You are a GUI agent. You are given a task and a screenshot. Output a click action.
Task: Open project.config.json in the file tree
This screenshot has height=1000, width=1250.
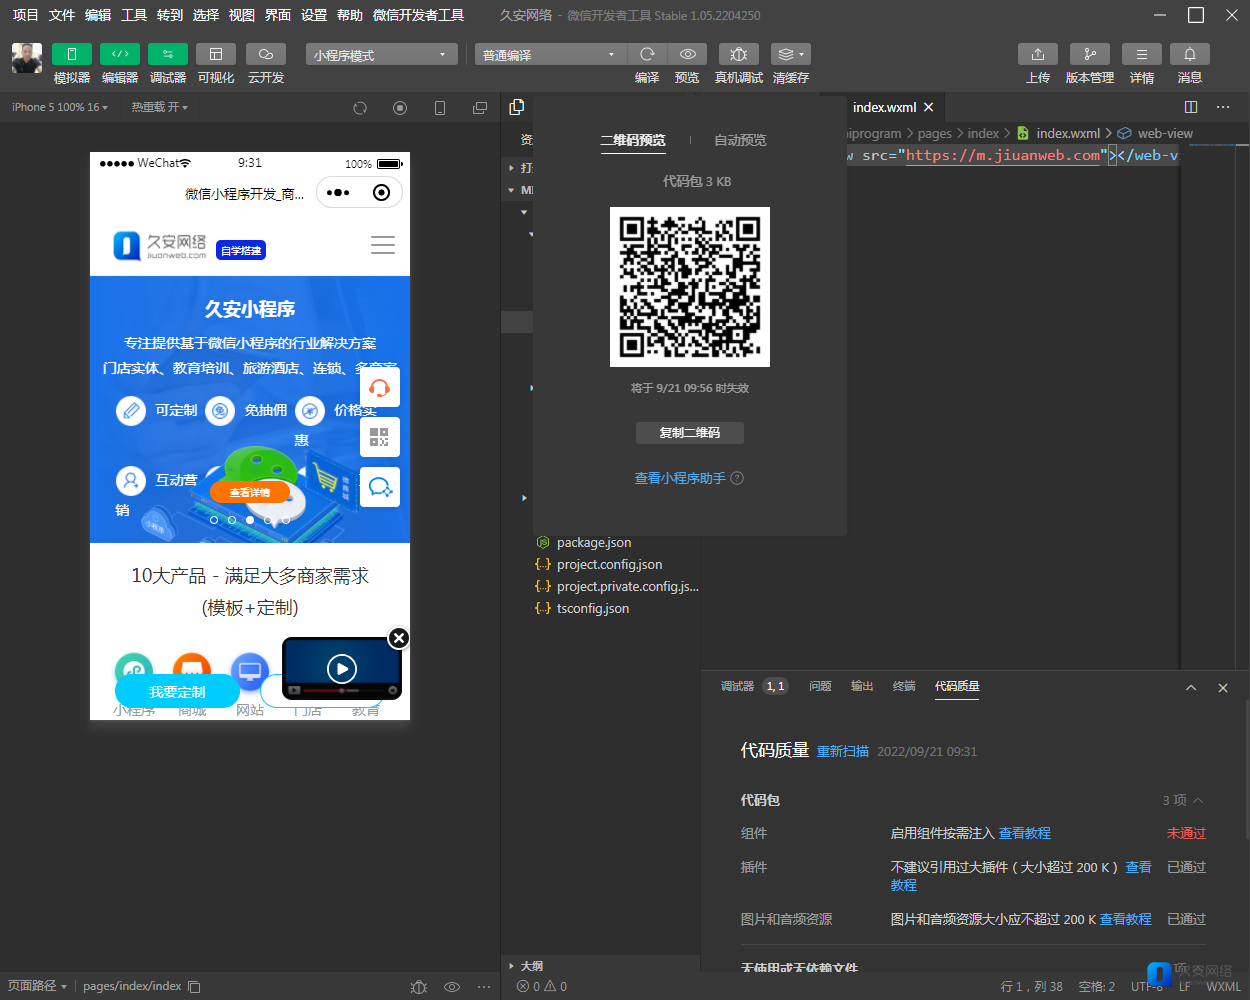pos(609,565)
